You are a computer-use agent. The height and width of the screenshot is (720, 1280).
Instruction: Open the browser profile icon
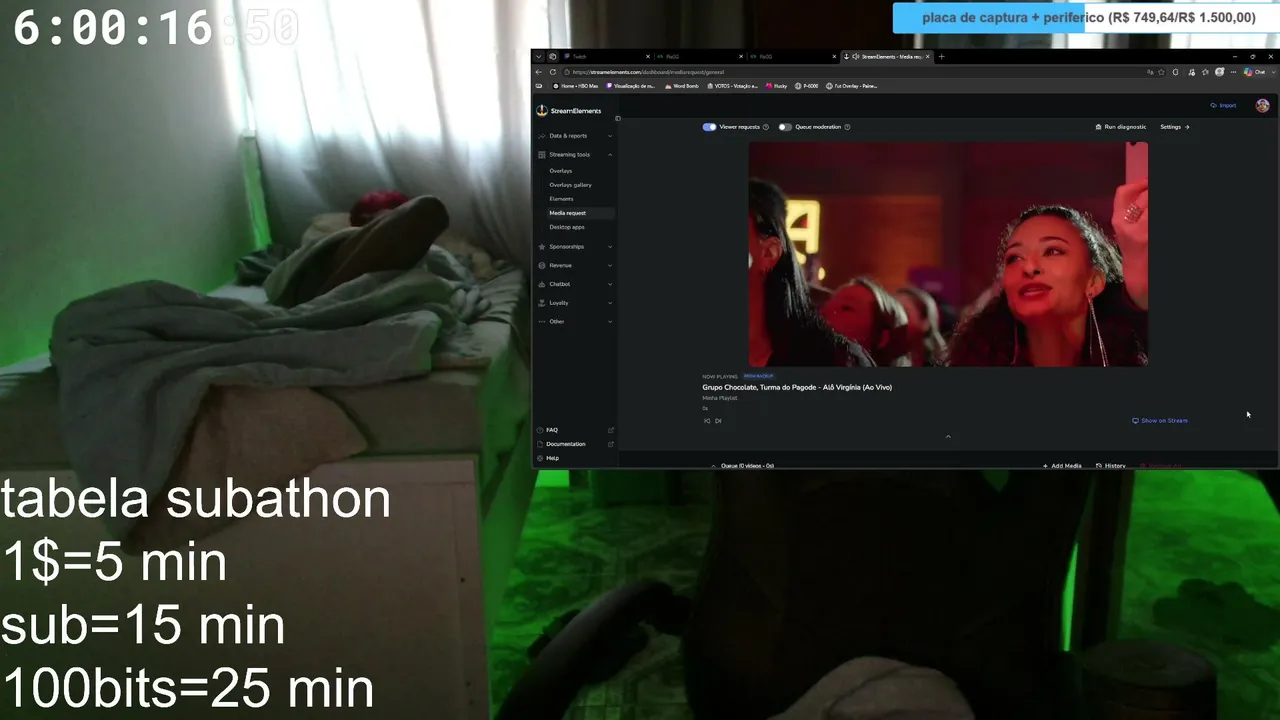click(x=1219, y=72)
